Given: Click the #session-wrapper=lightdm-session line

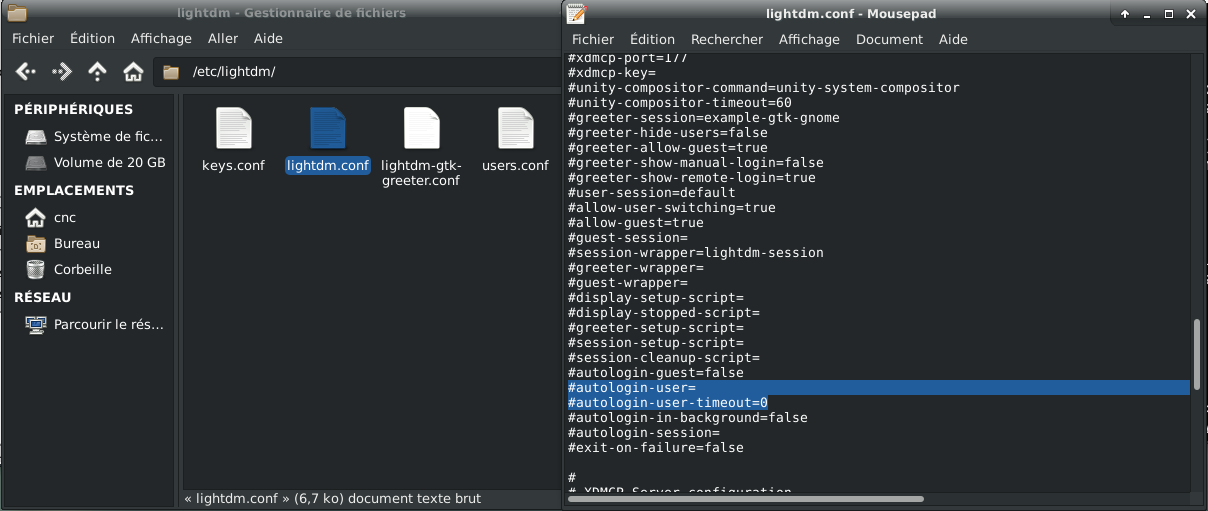Looking at the screenshot, I should [695, 252].
